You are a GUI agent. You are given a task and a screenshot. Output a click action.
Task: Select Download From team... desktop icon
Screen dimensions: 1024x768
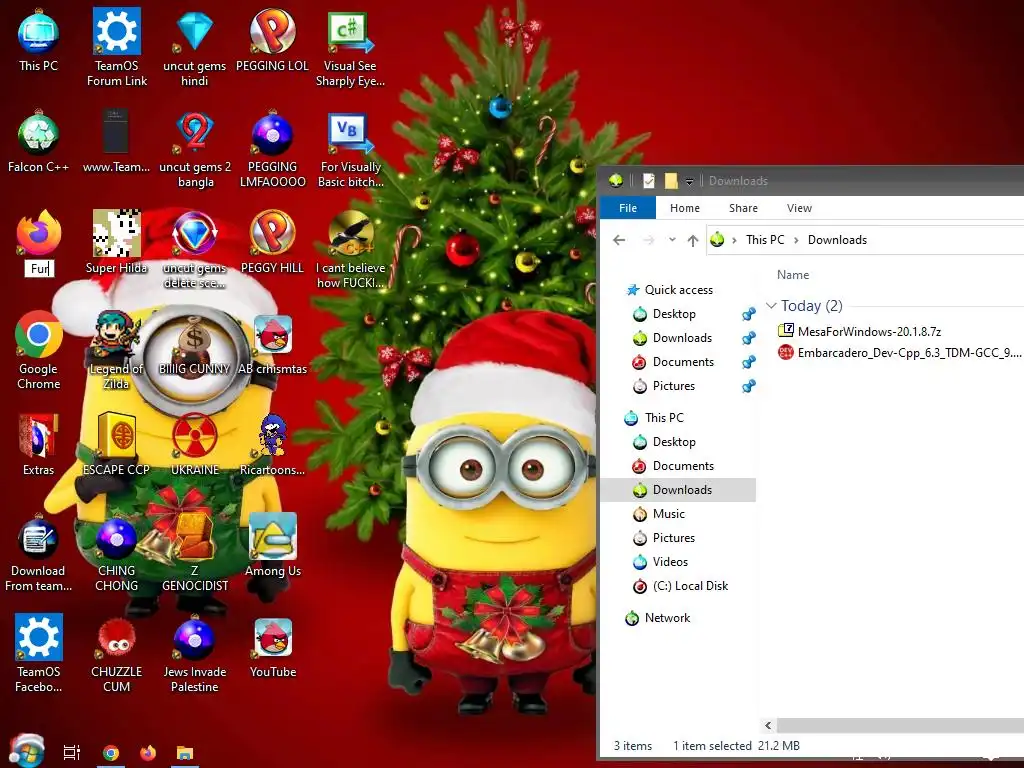pos(39,554)
